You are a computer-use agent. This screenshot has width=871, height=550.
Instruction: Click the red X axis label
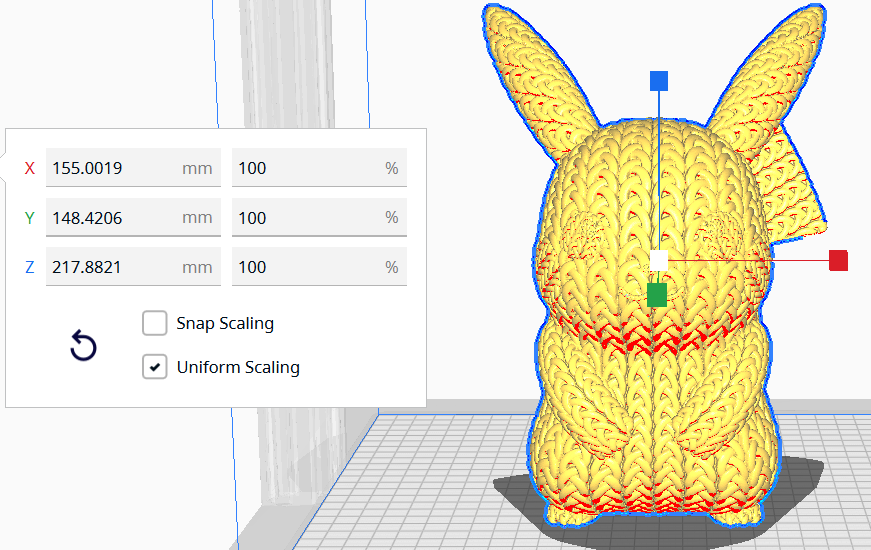30,168
